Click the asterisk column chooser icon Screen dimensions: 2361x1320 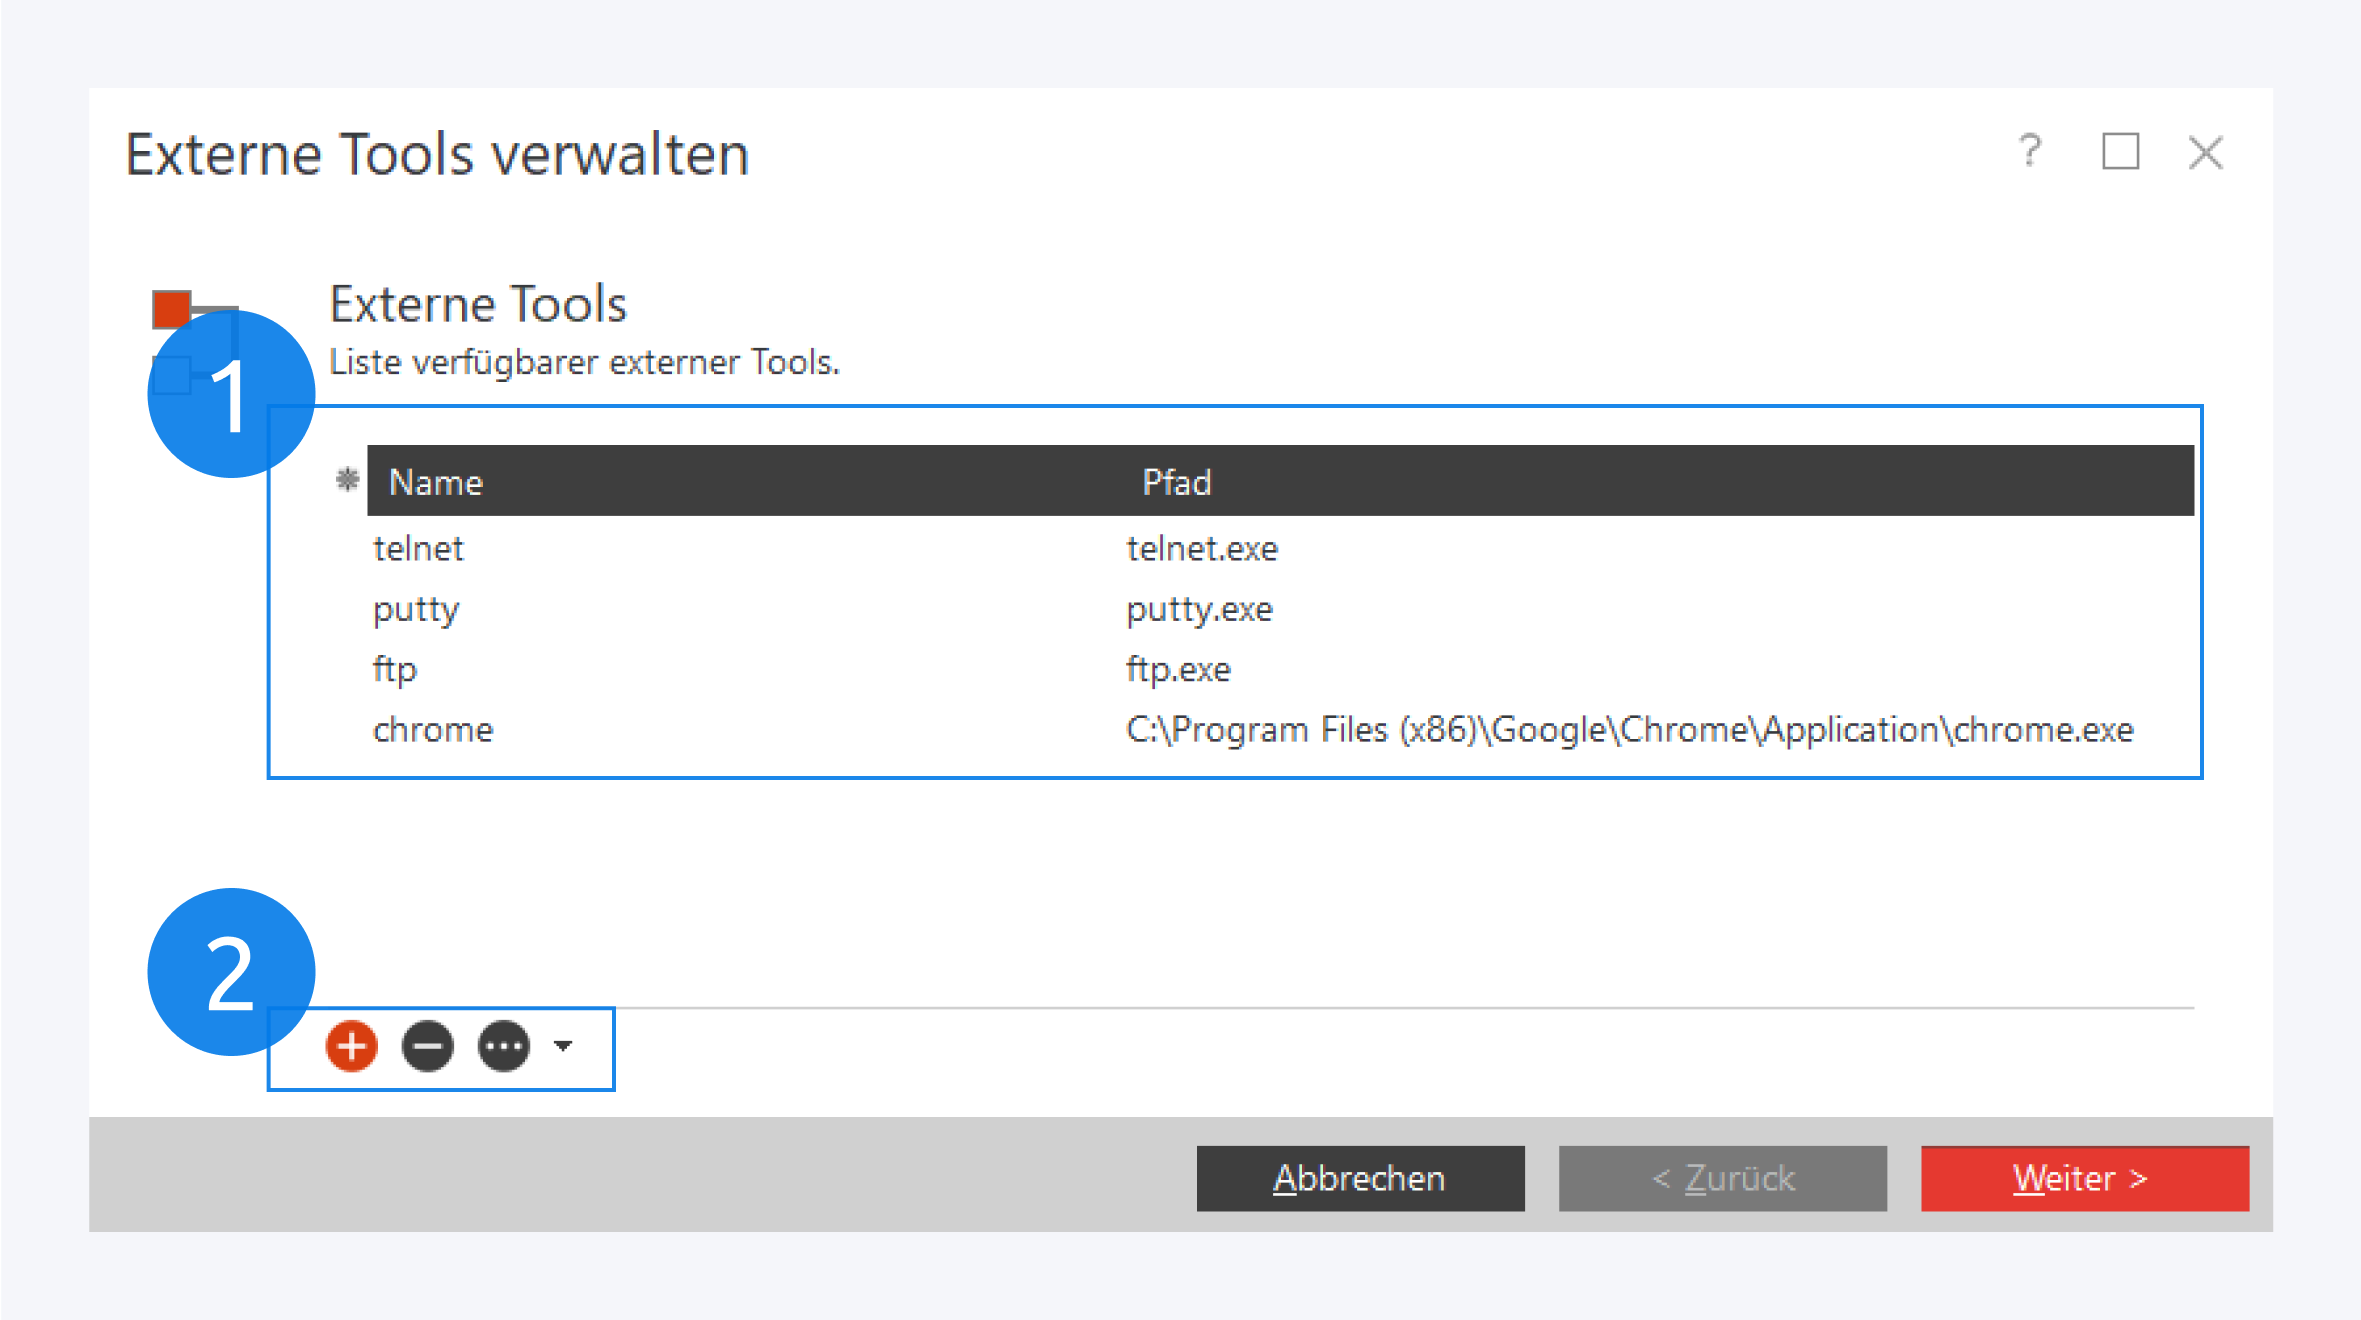[347, 480]
